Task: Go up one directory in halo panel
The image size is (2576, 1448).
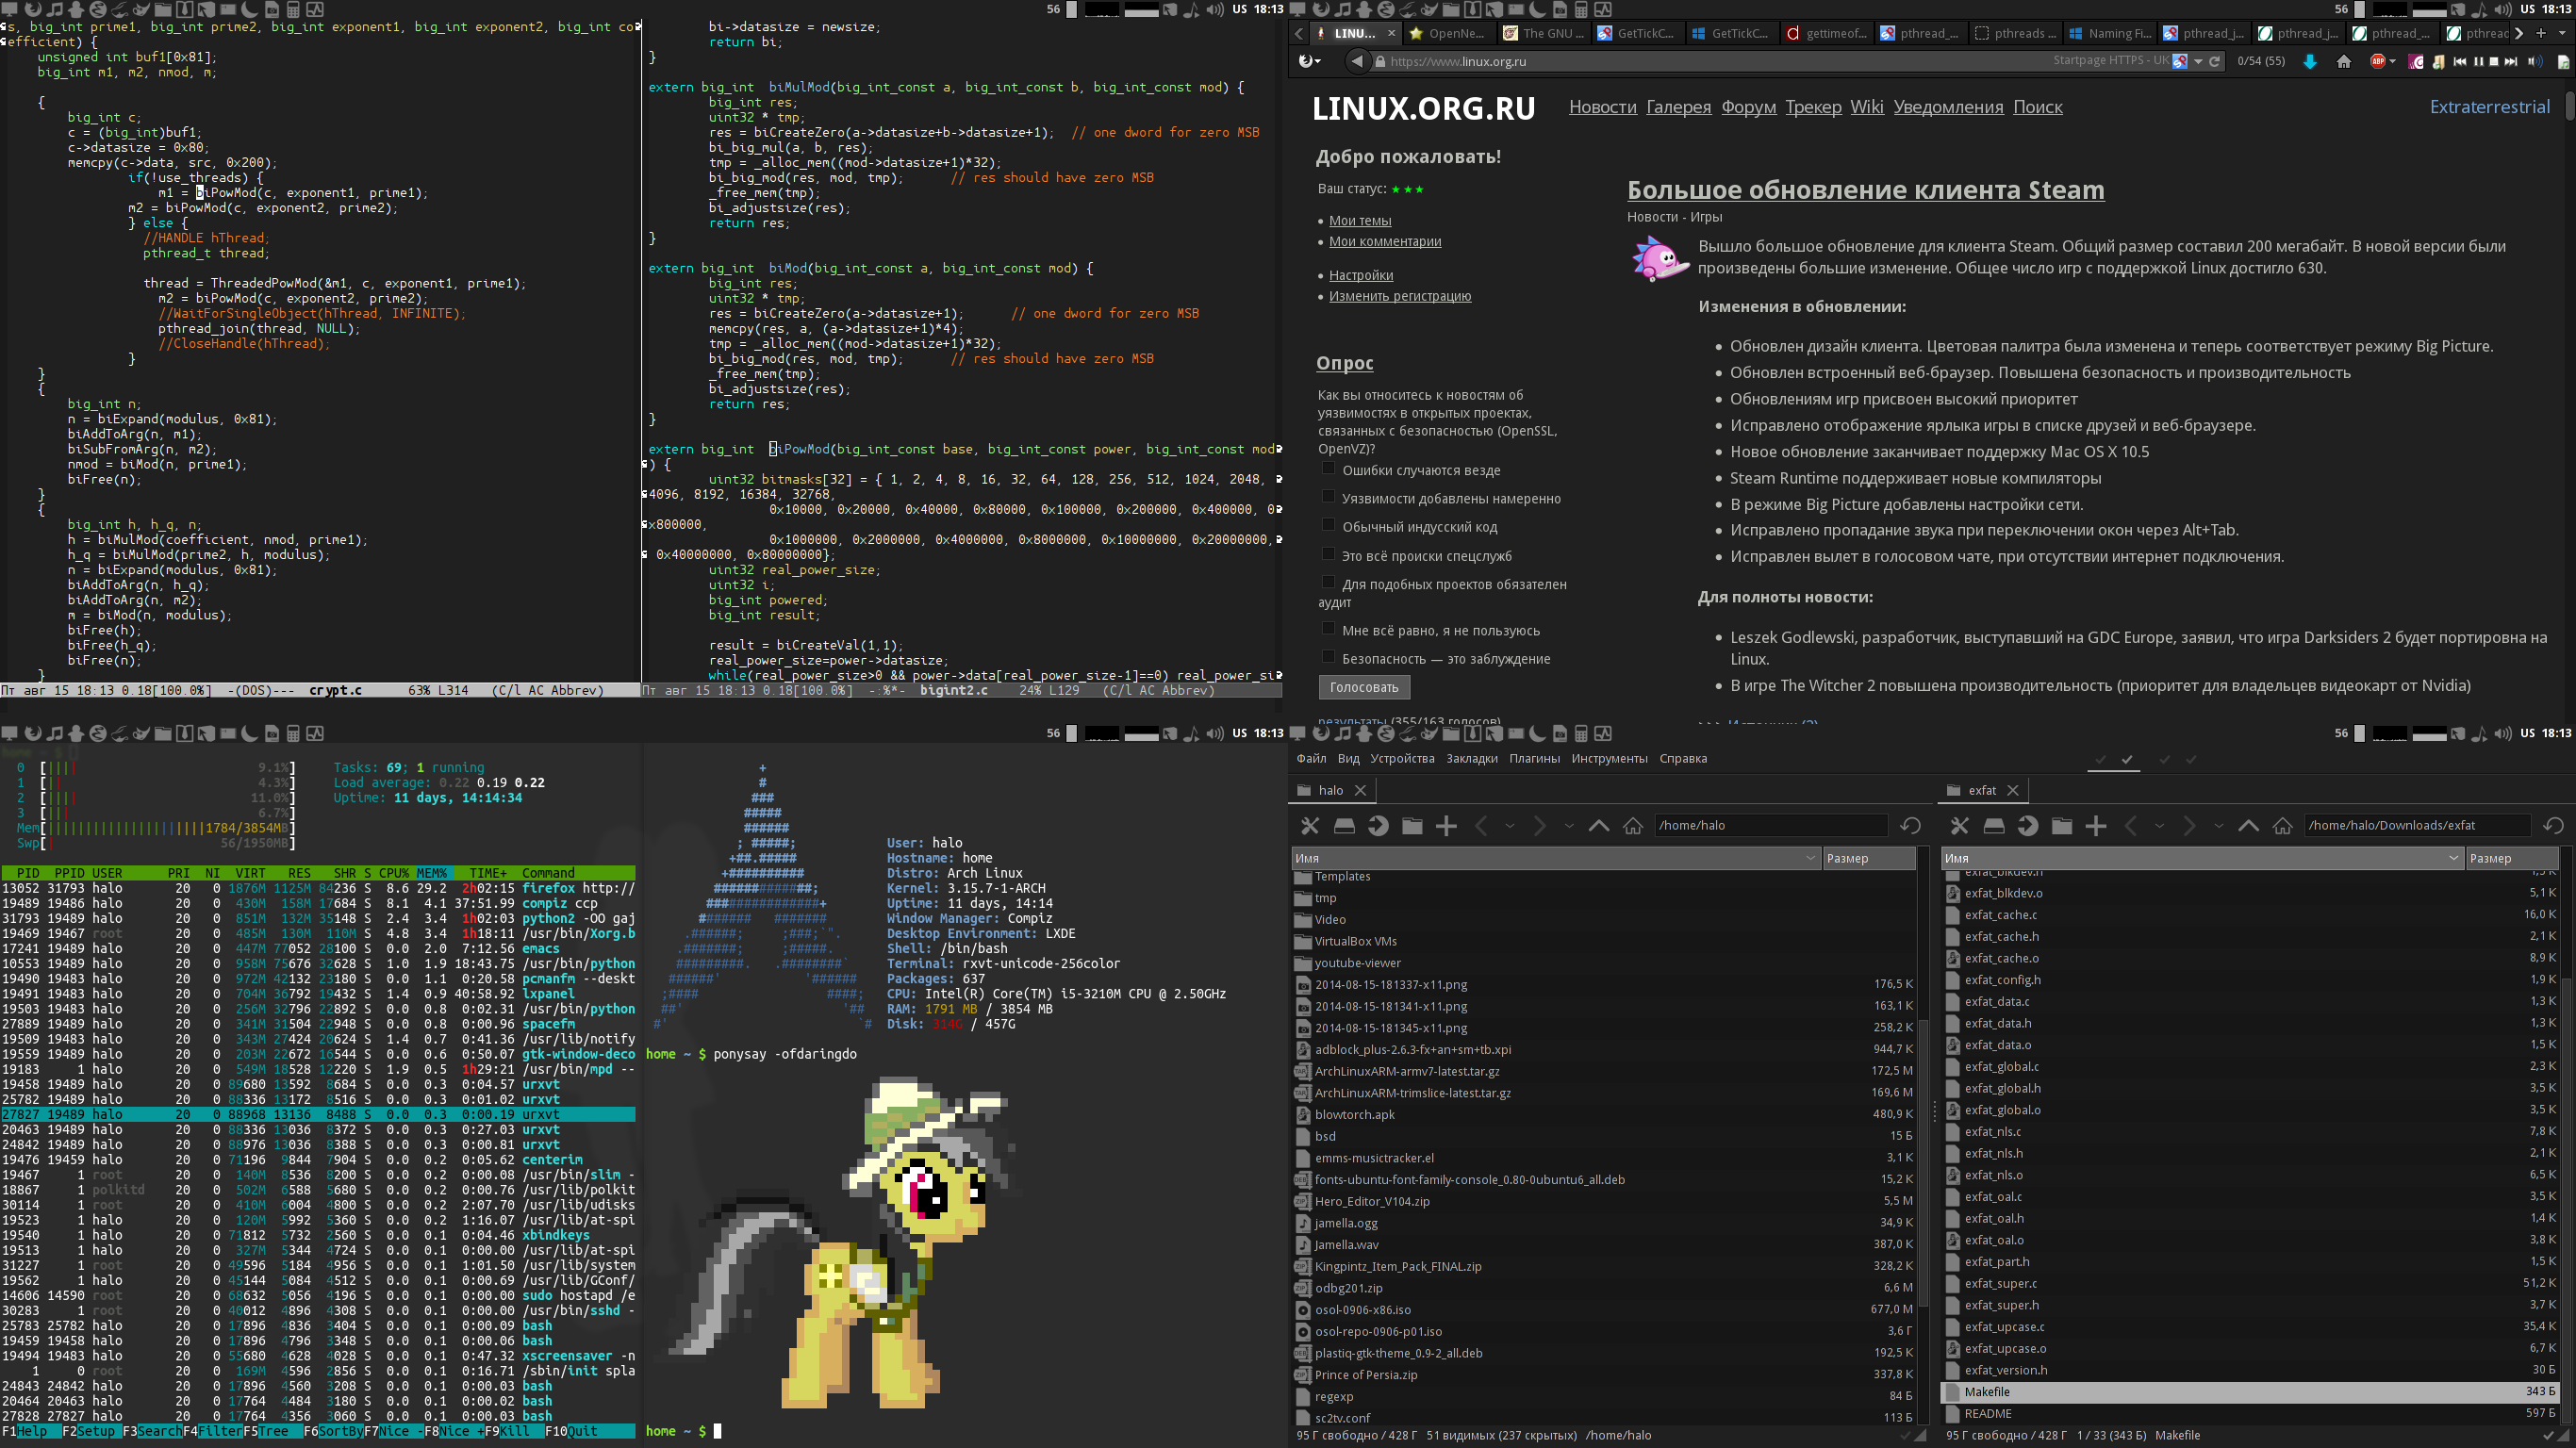Action: [1599, 825]
